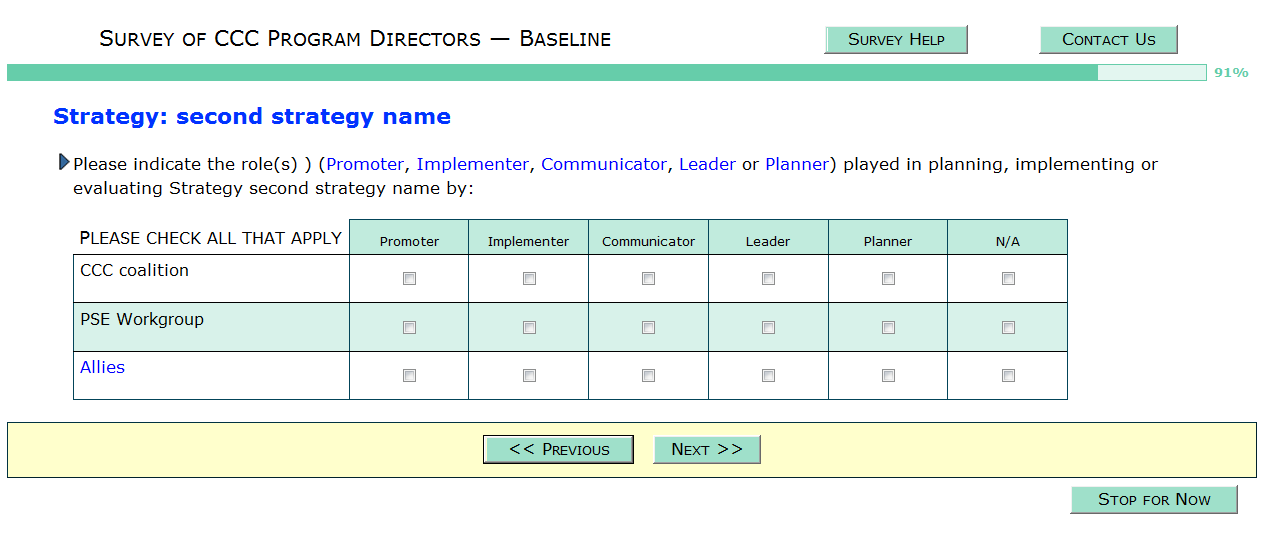
Task: Check N/A for CCC coalition
Action: pos(1008,279)
